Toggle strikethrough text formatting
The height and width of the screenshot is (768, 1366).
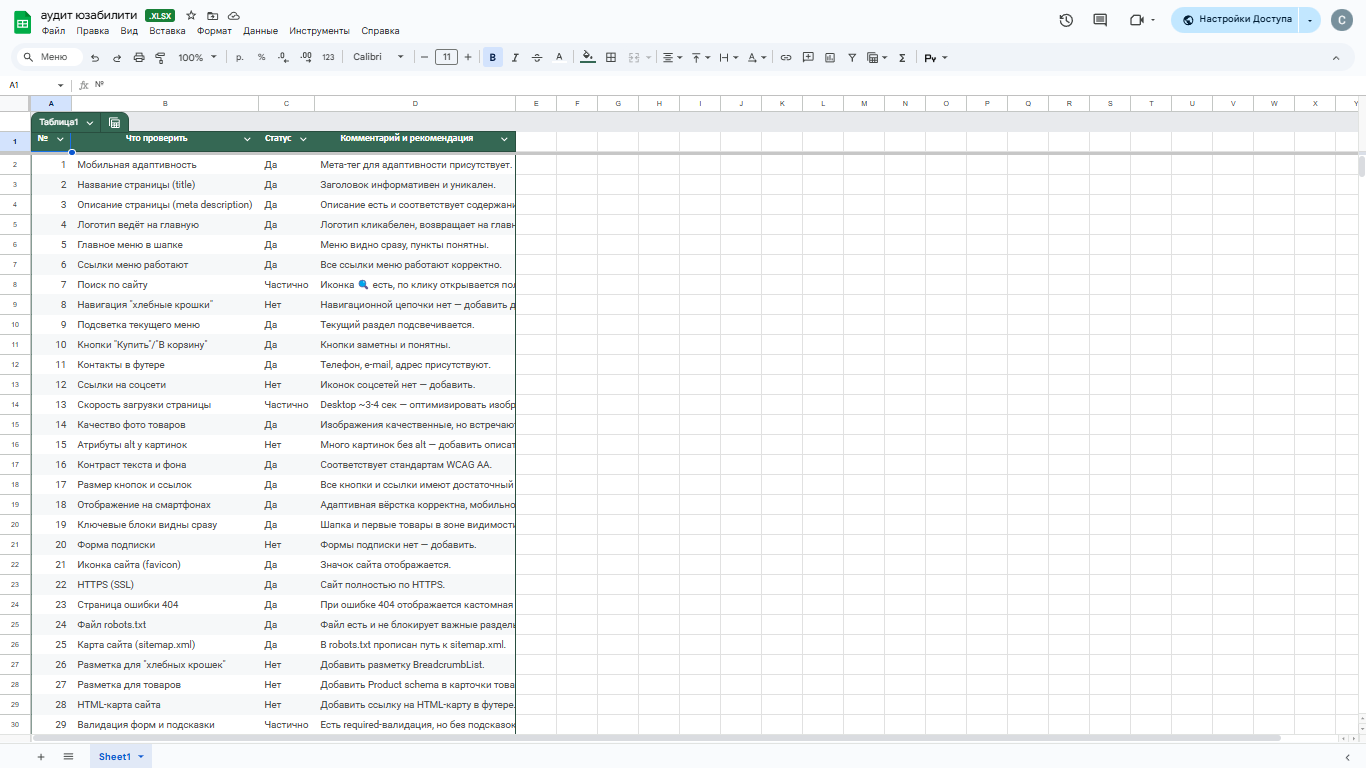[537, 58]
